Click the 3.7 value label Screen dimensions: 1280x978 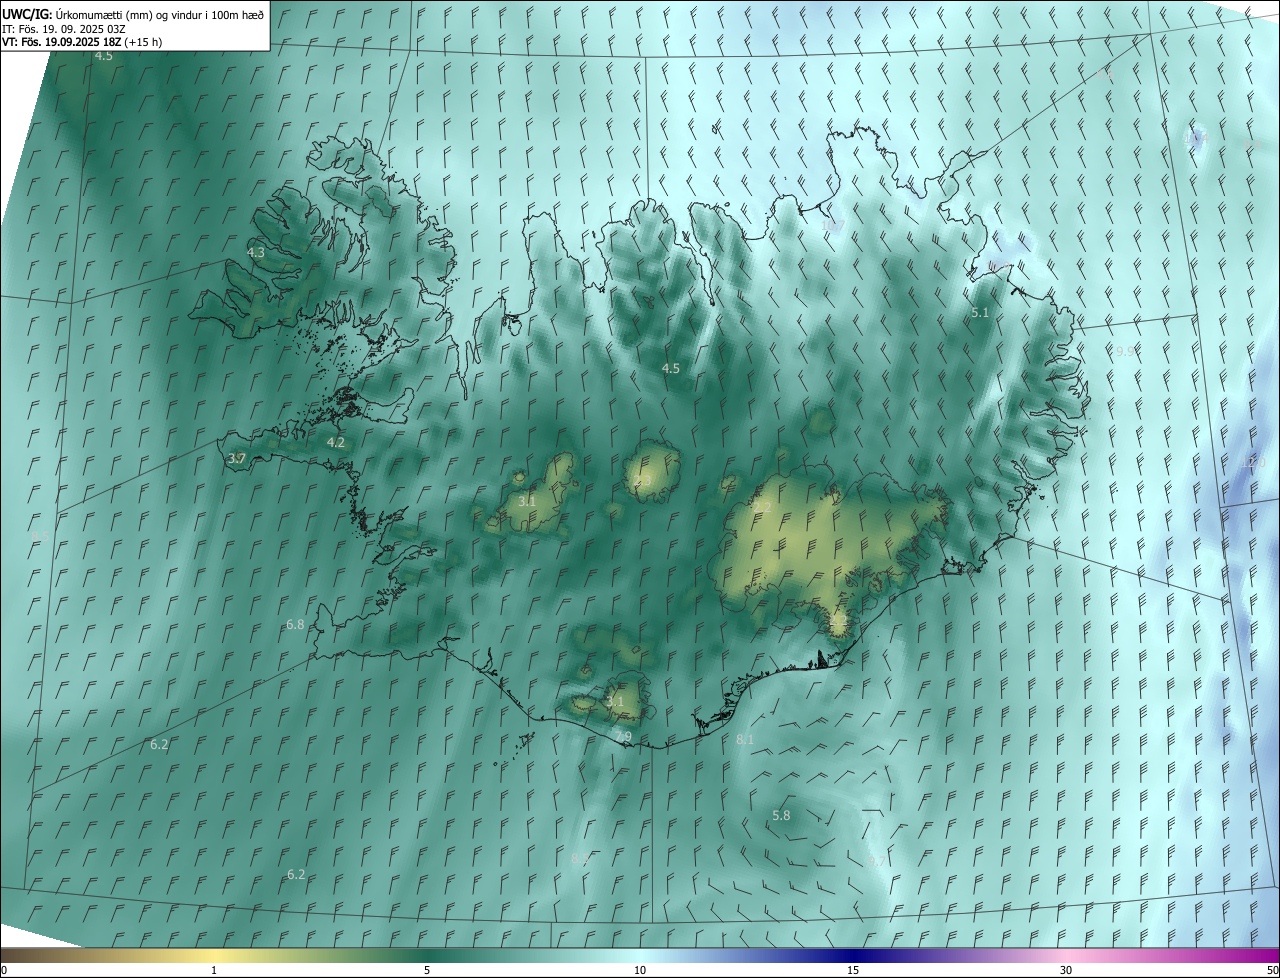pos(236,459)
